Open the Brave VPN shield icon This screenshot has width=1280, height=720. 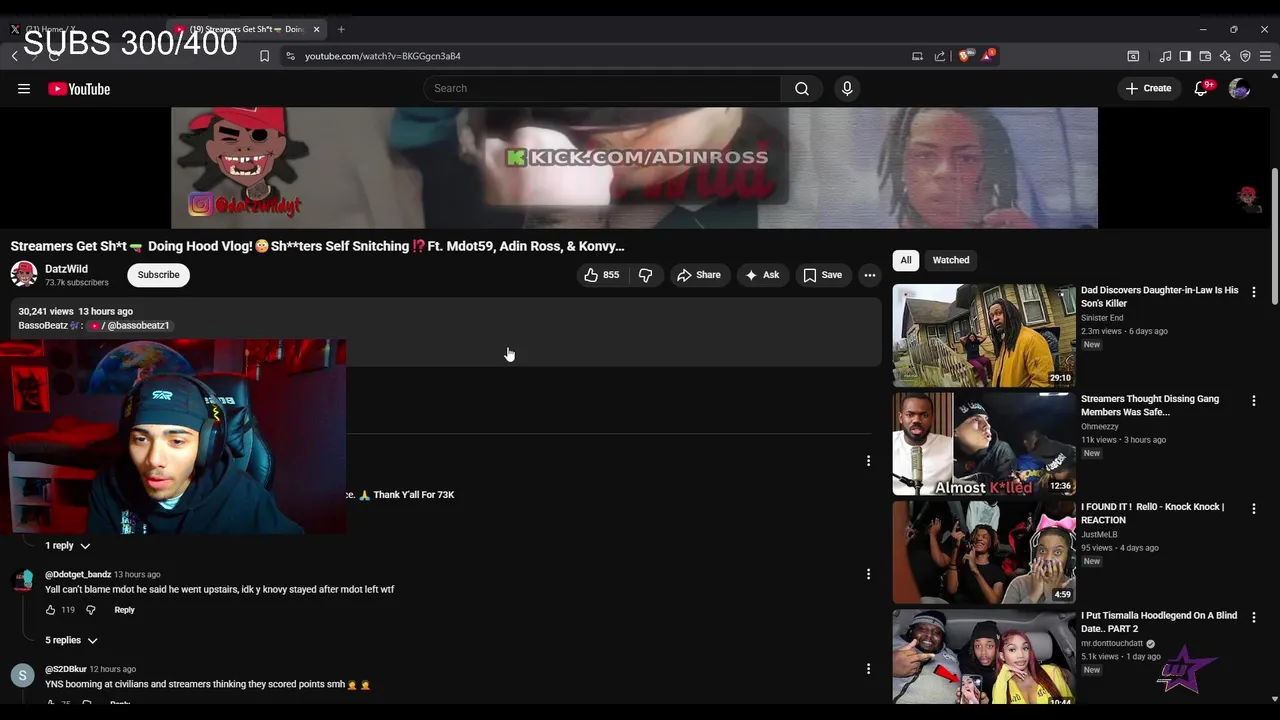coord(1245,56)
